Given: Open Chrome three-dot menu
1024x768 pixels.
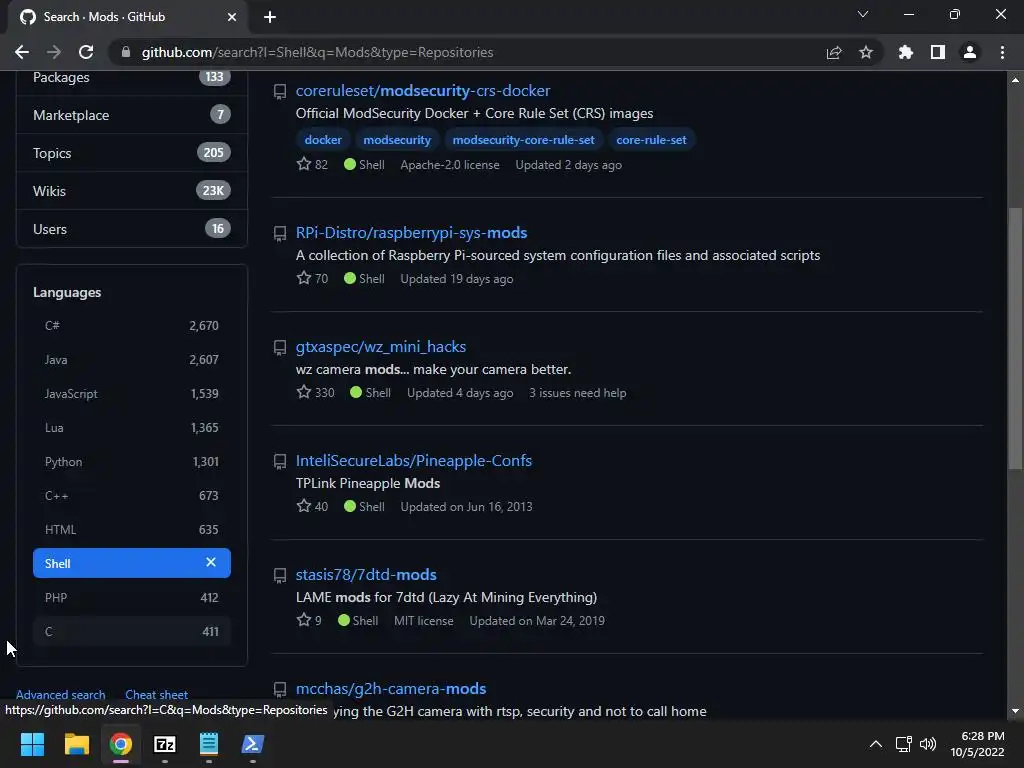Looking at the screenshot, I should point(1002,52).
